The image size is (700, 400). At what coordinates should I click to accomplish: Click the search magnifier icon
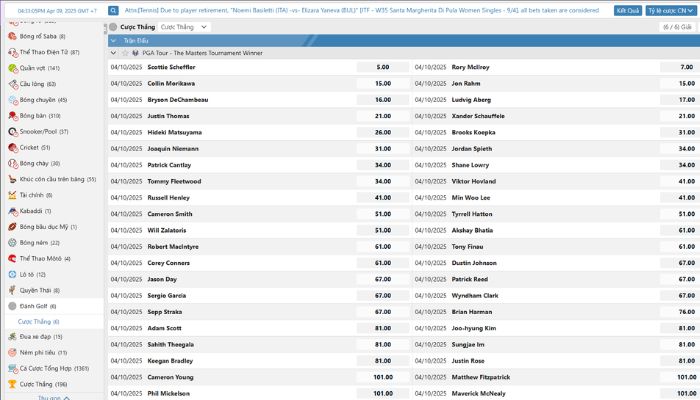click(x=113, y=10)
